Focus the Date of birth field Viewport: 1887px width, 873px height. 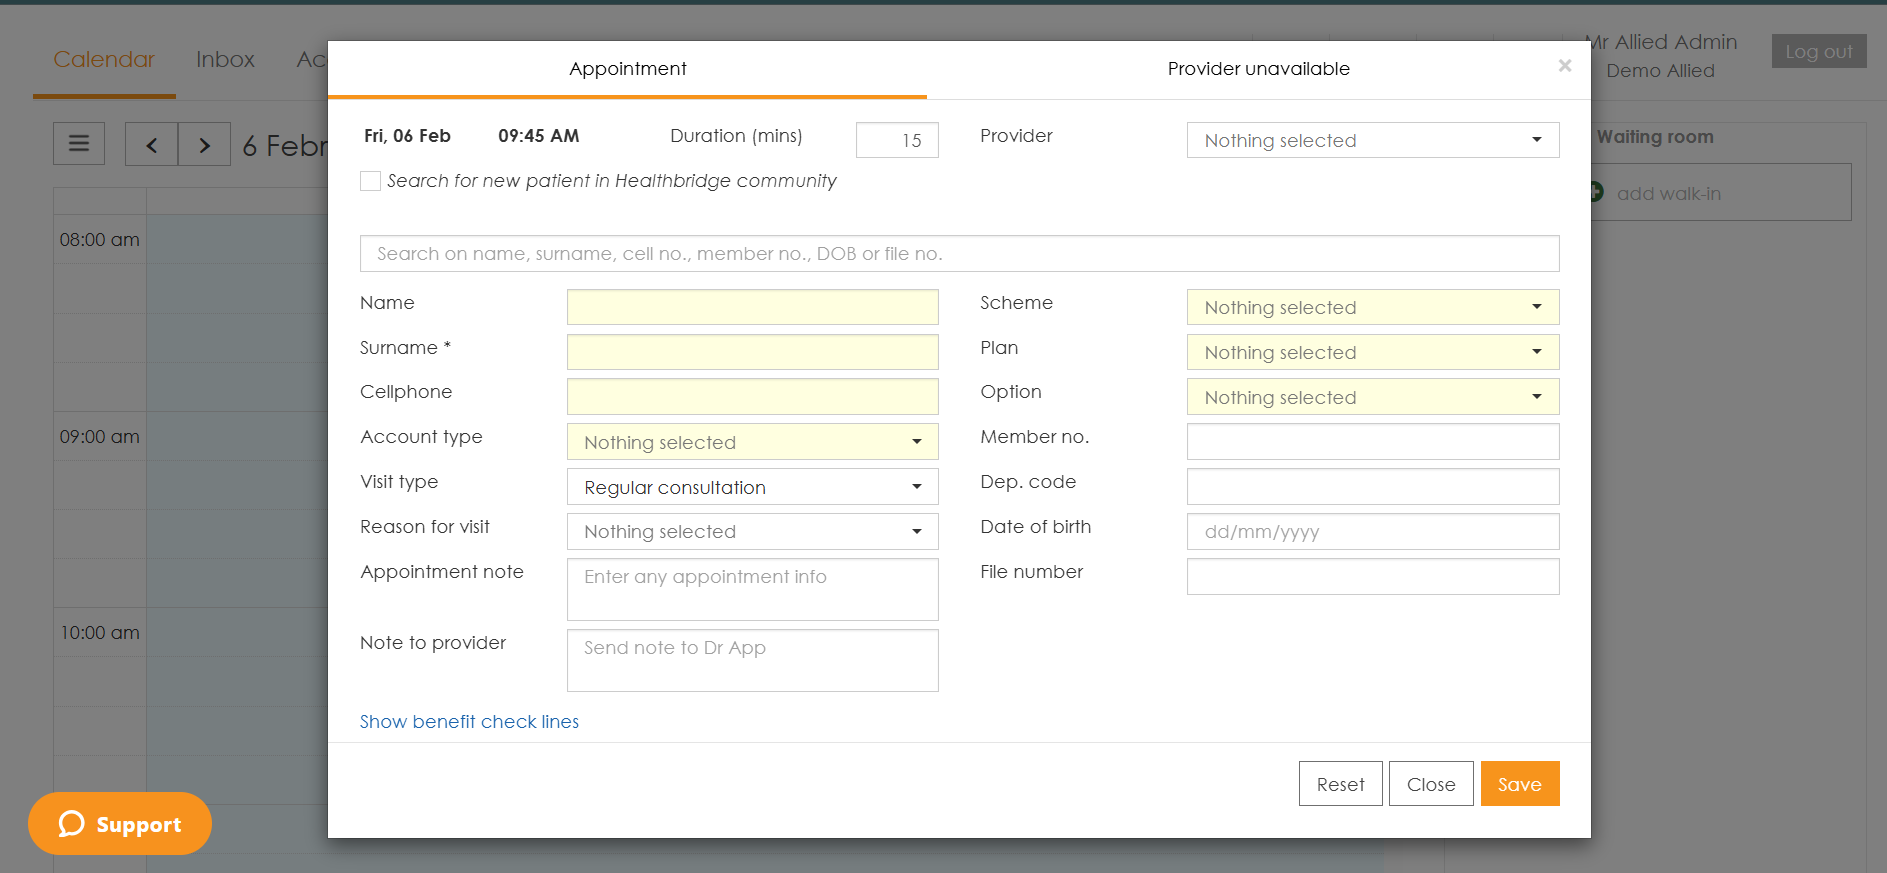1372,532
